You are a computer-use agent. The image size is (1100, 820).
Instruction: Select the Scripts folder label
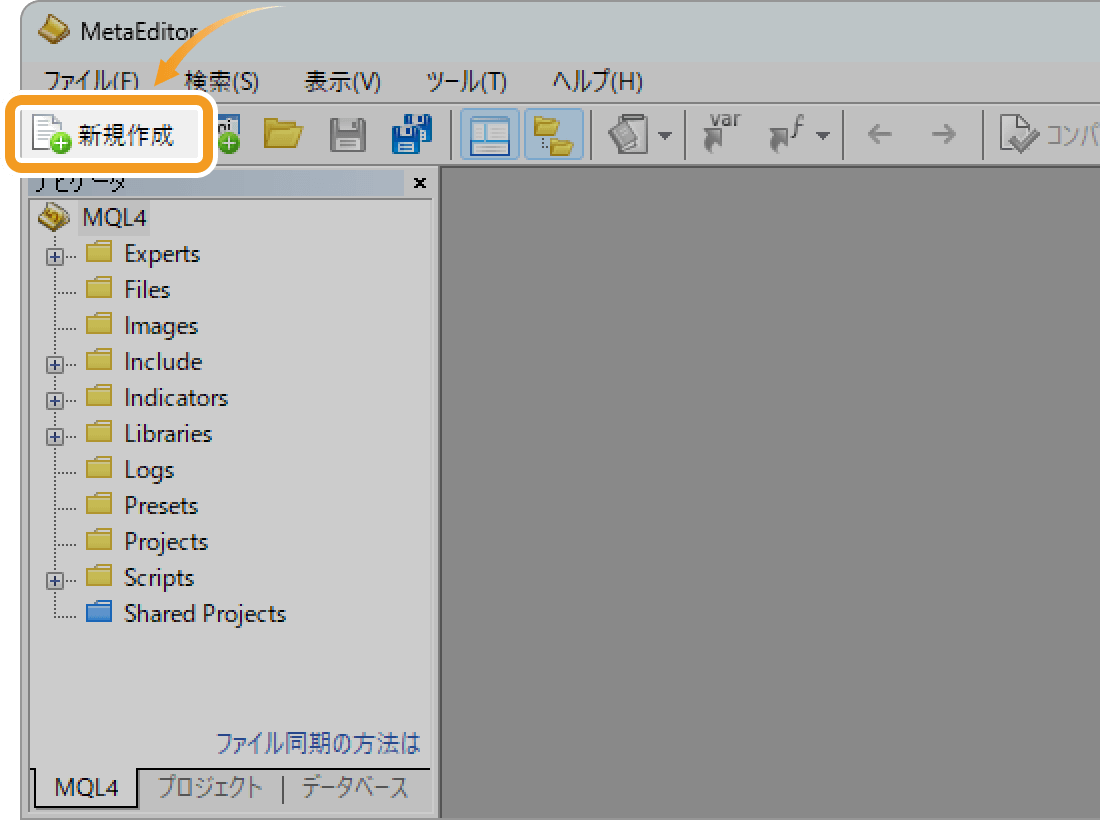[159, 578]
